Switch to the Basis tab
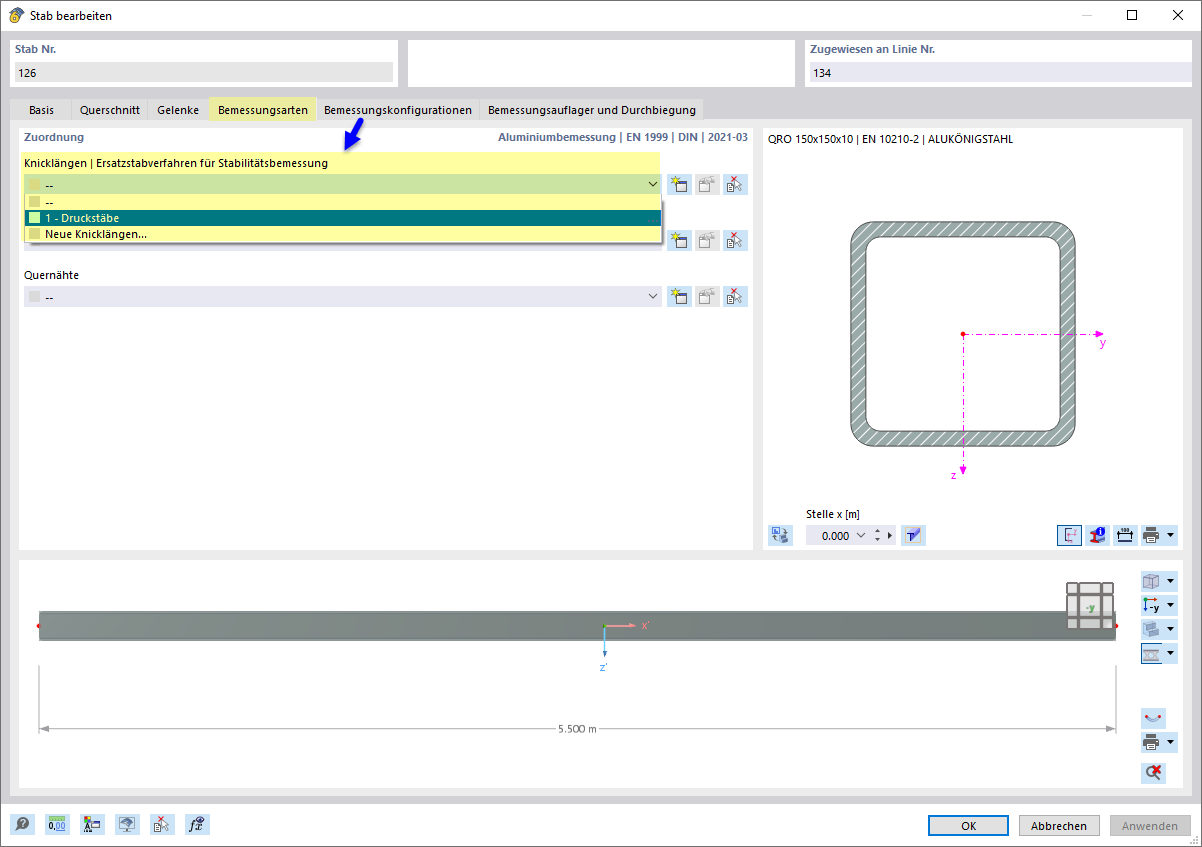1202x847 pixels. click(x=41, y=110)
